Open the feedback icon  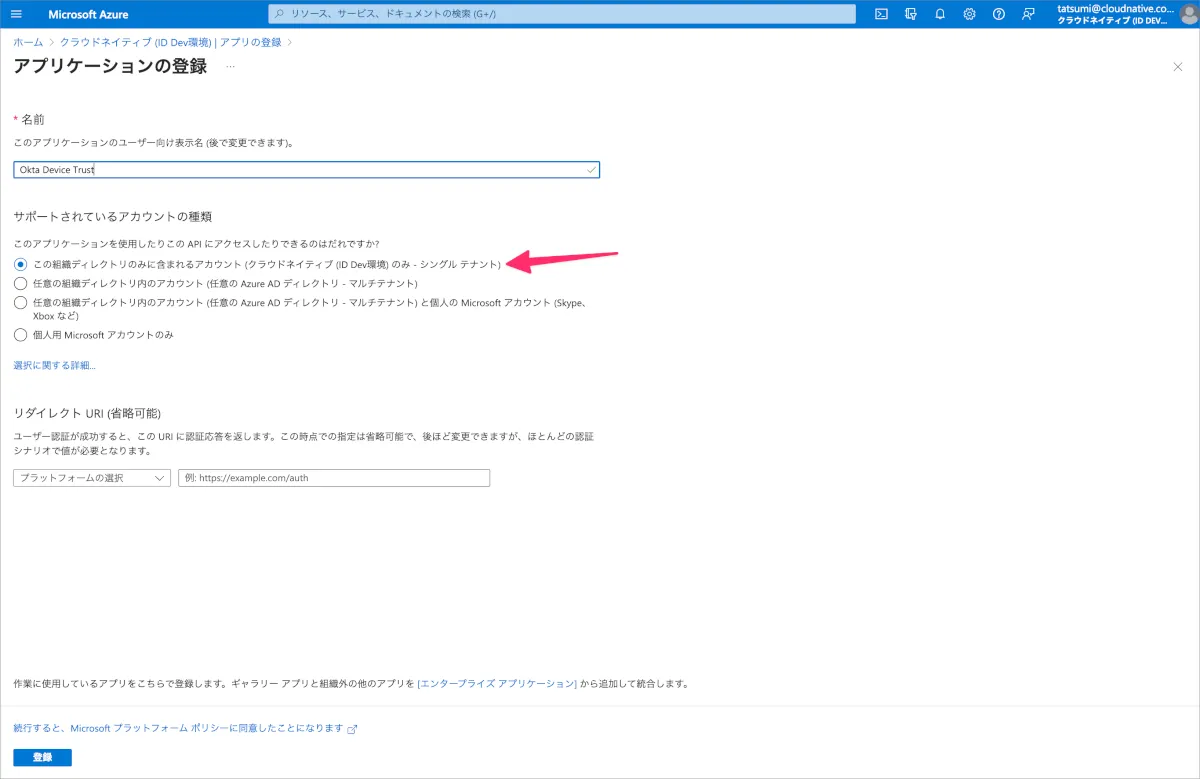(x=1028, y=14)
